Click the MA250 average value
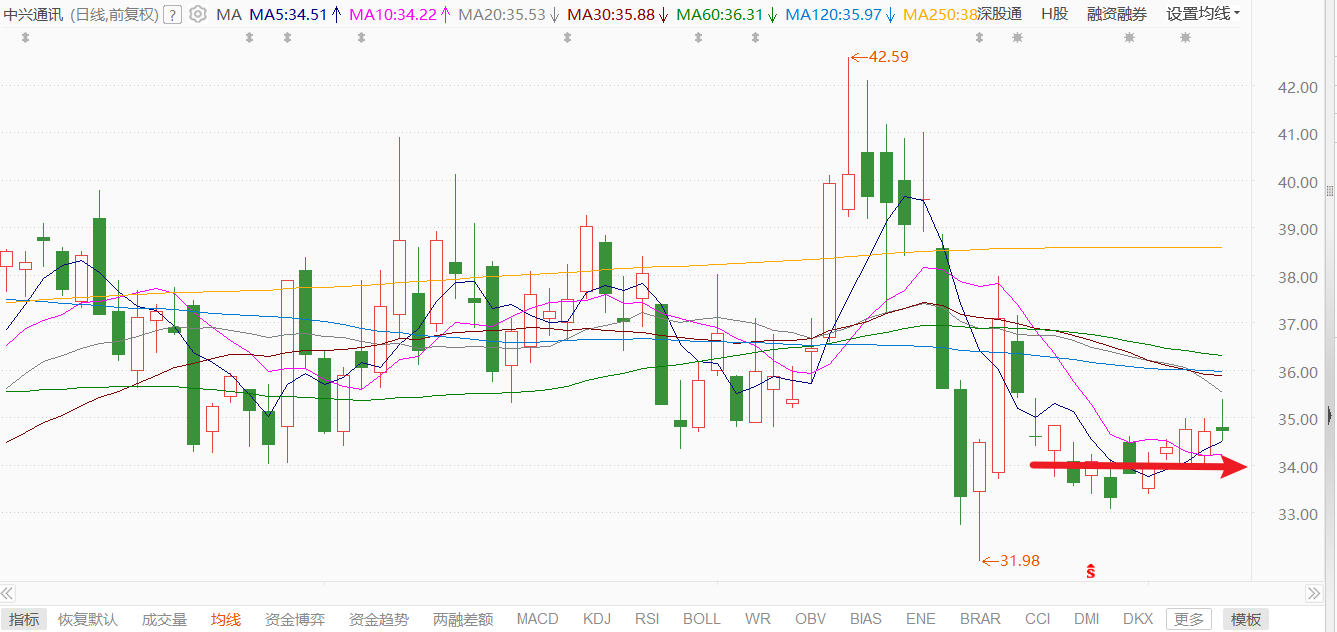This screenshot has width=1337, height=632. (940, 14)
